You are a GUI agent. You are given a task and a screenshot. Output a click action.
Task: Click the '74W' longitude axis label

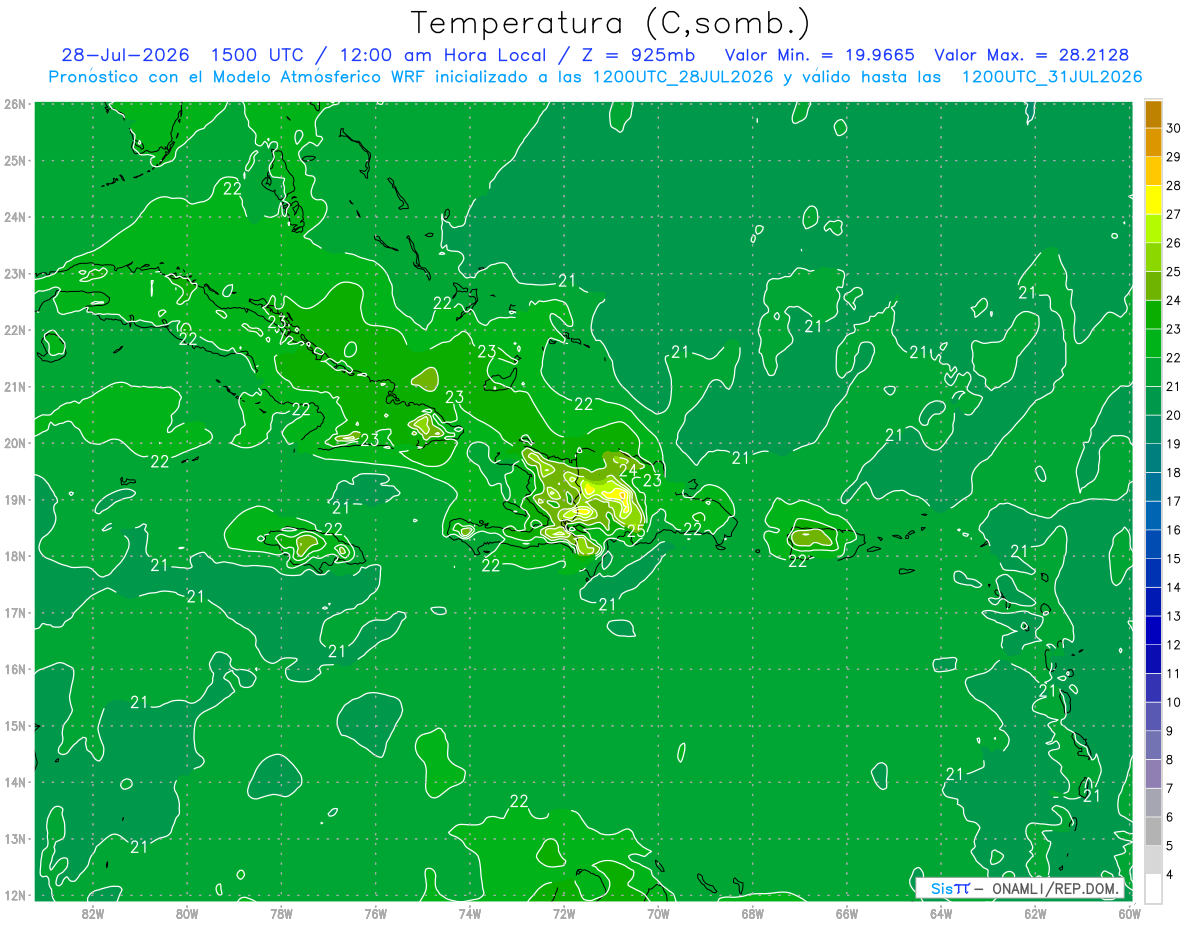pos(469,913)
